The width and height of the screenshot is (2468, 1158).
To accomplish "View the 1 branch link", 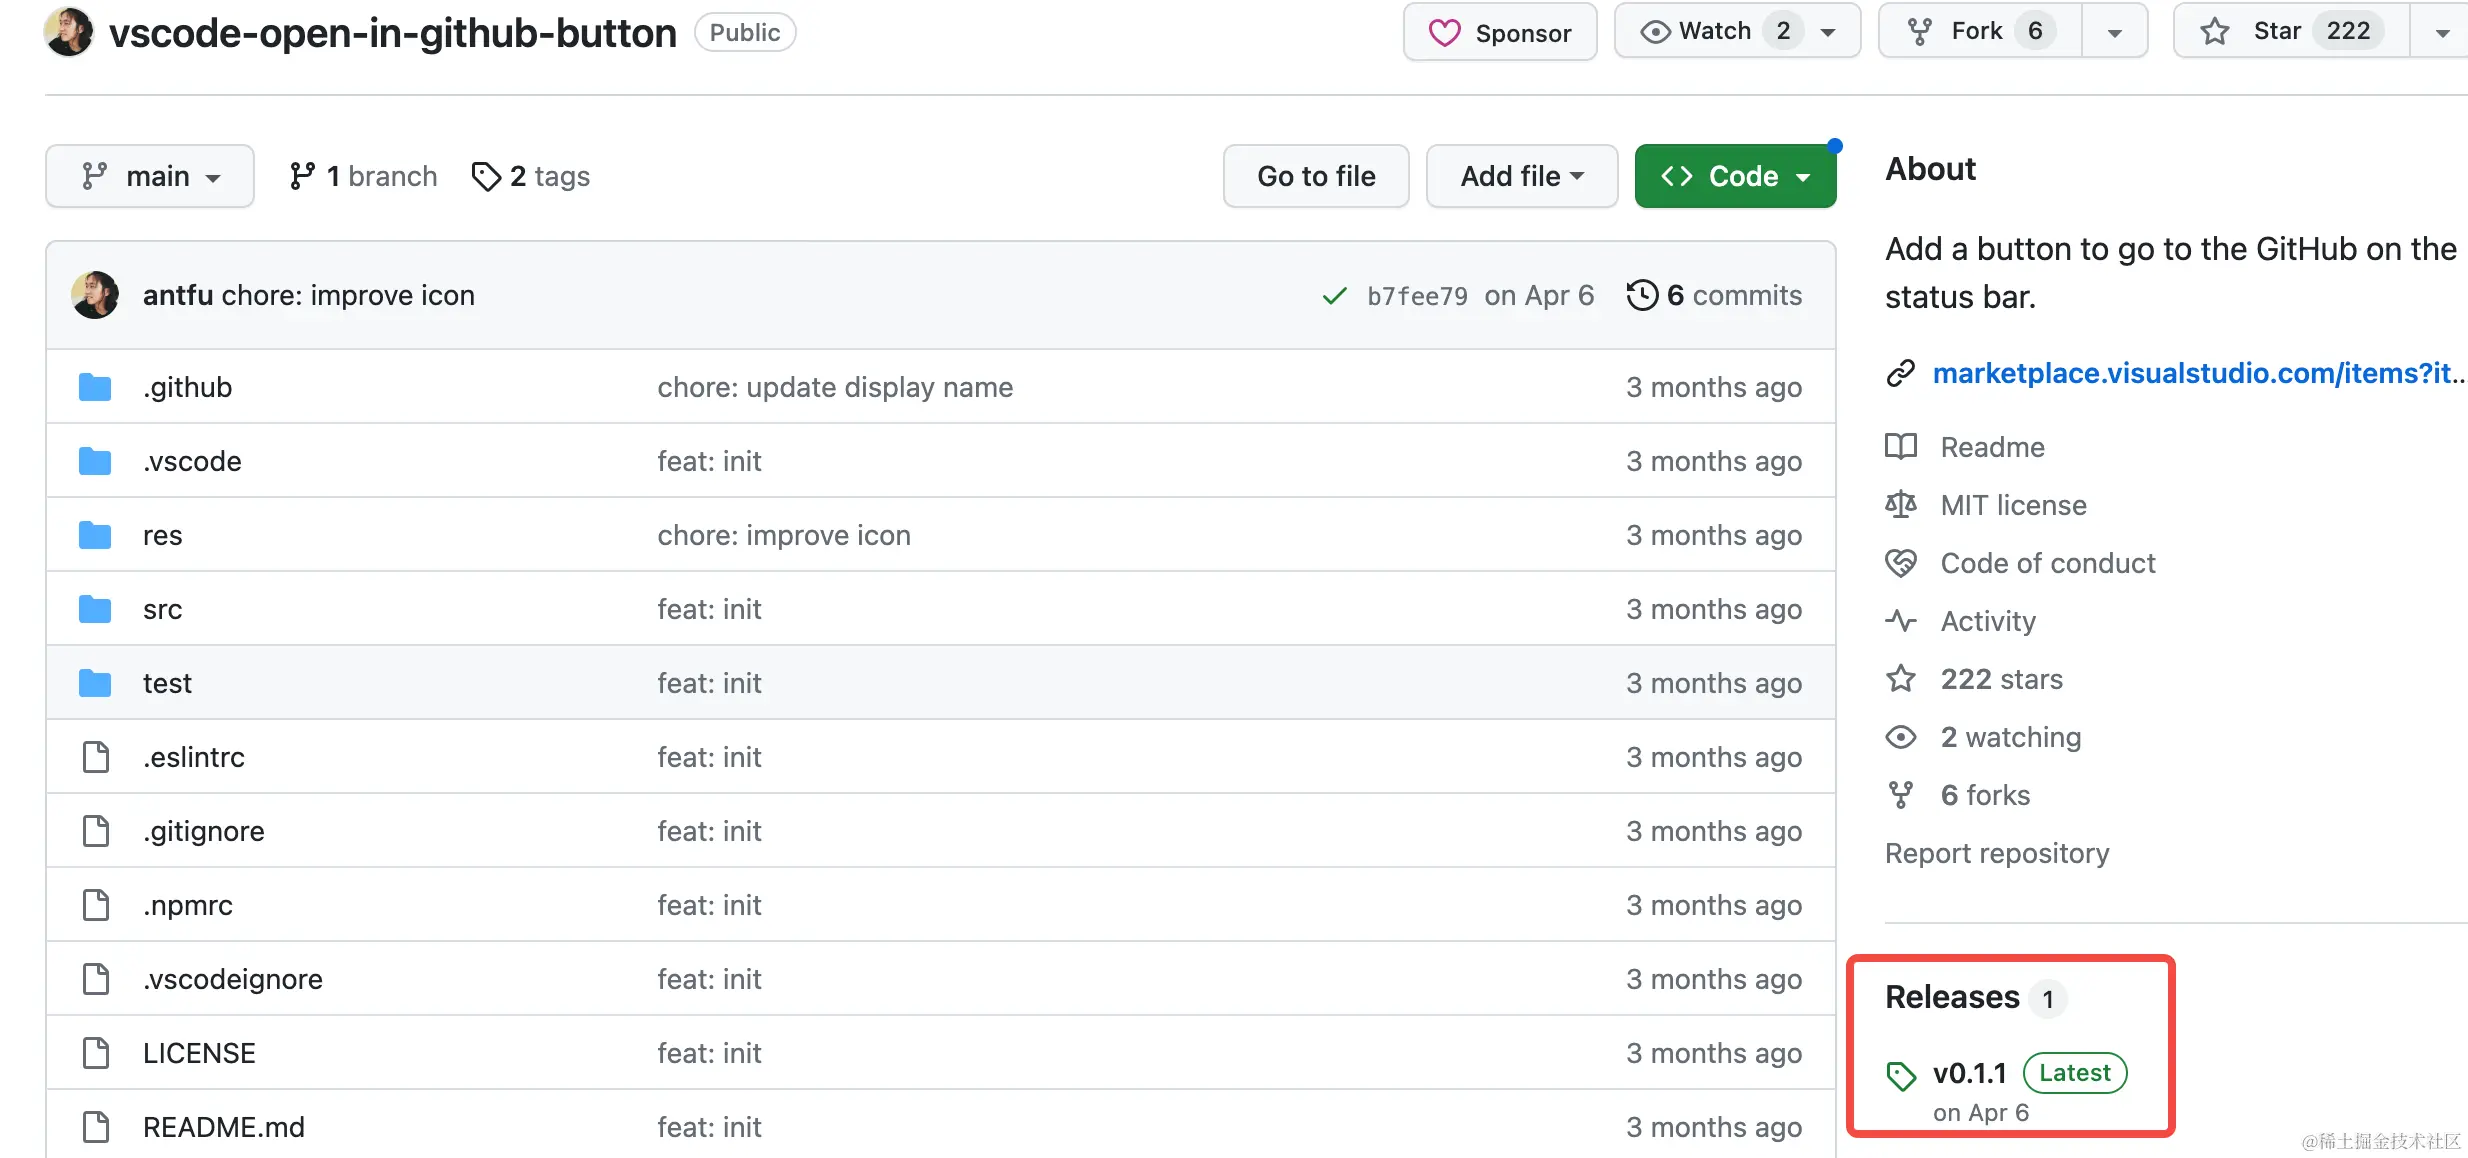I will tap(363, 176).
